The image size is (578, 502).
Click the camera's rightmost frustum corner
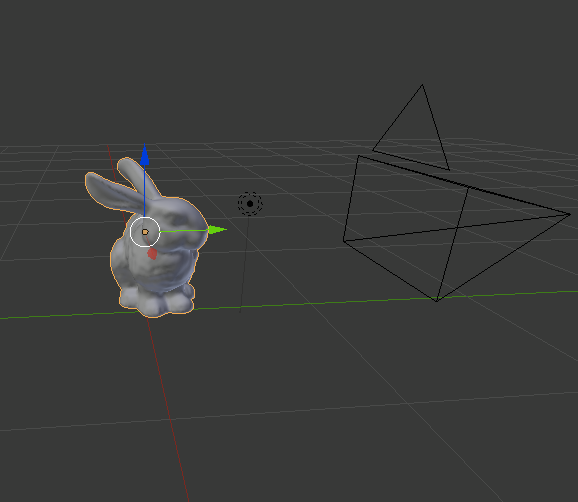click(x=570, y=214)
